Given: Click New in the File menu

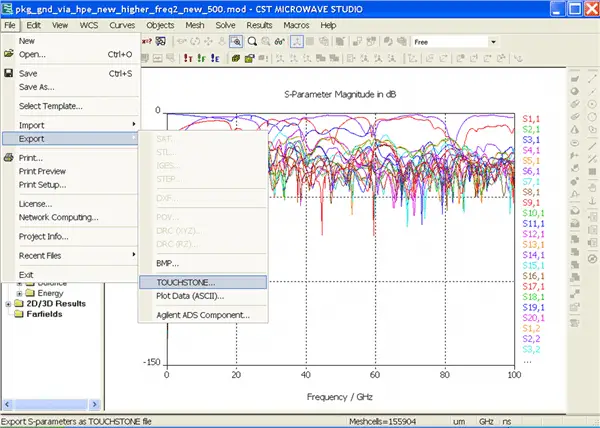Looking at the screenshot, I should [70, 41].
